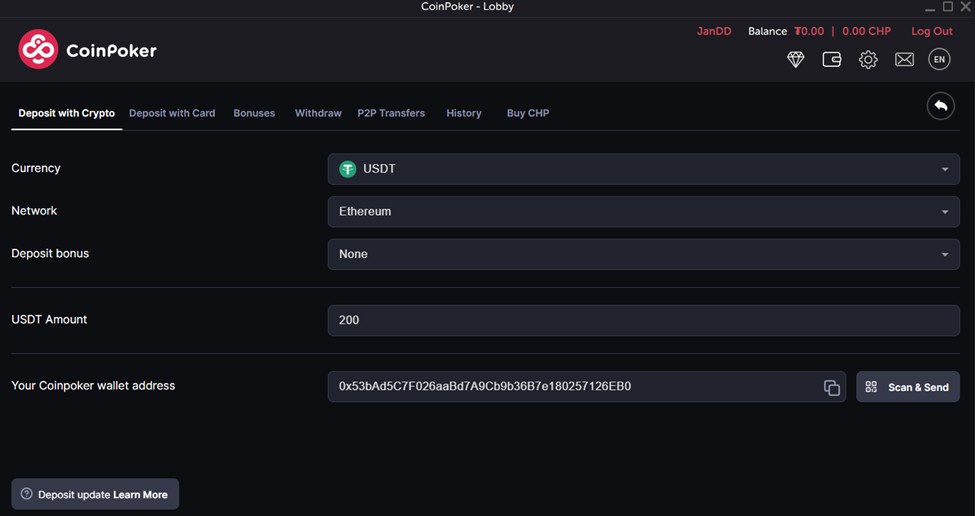Open messages via the envelope icon
The height and width of the screenshot is (516, 975).
pyautogui.click(x=904, y=60)
